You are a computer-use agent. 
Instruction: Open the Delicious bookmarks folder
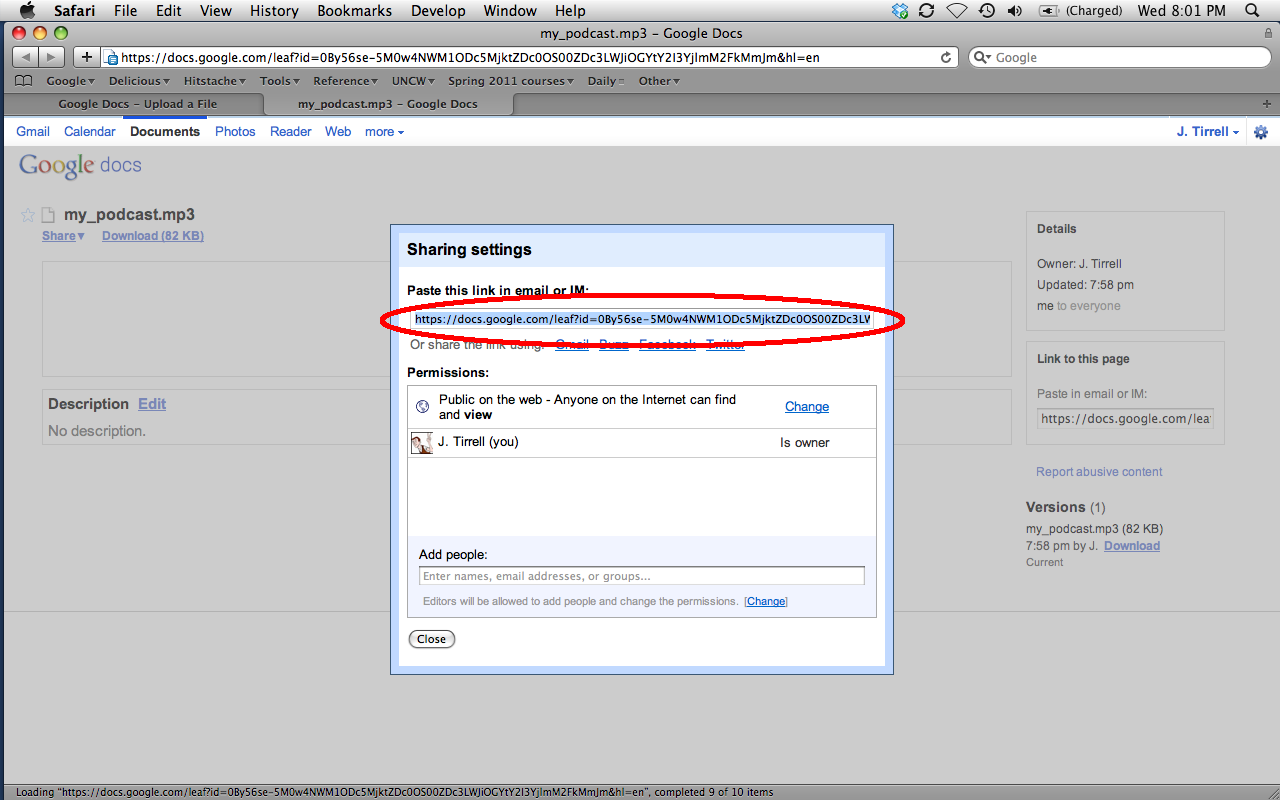[139, 81]
